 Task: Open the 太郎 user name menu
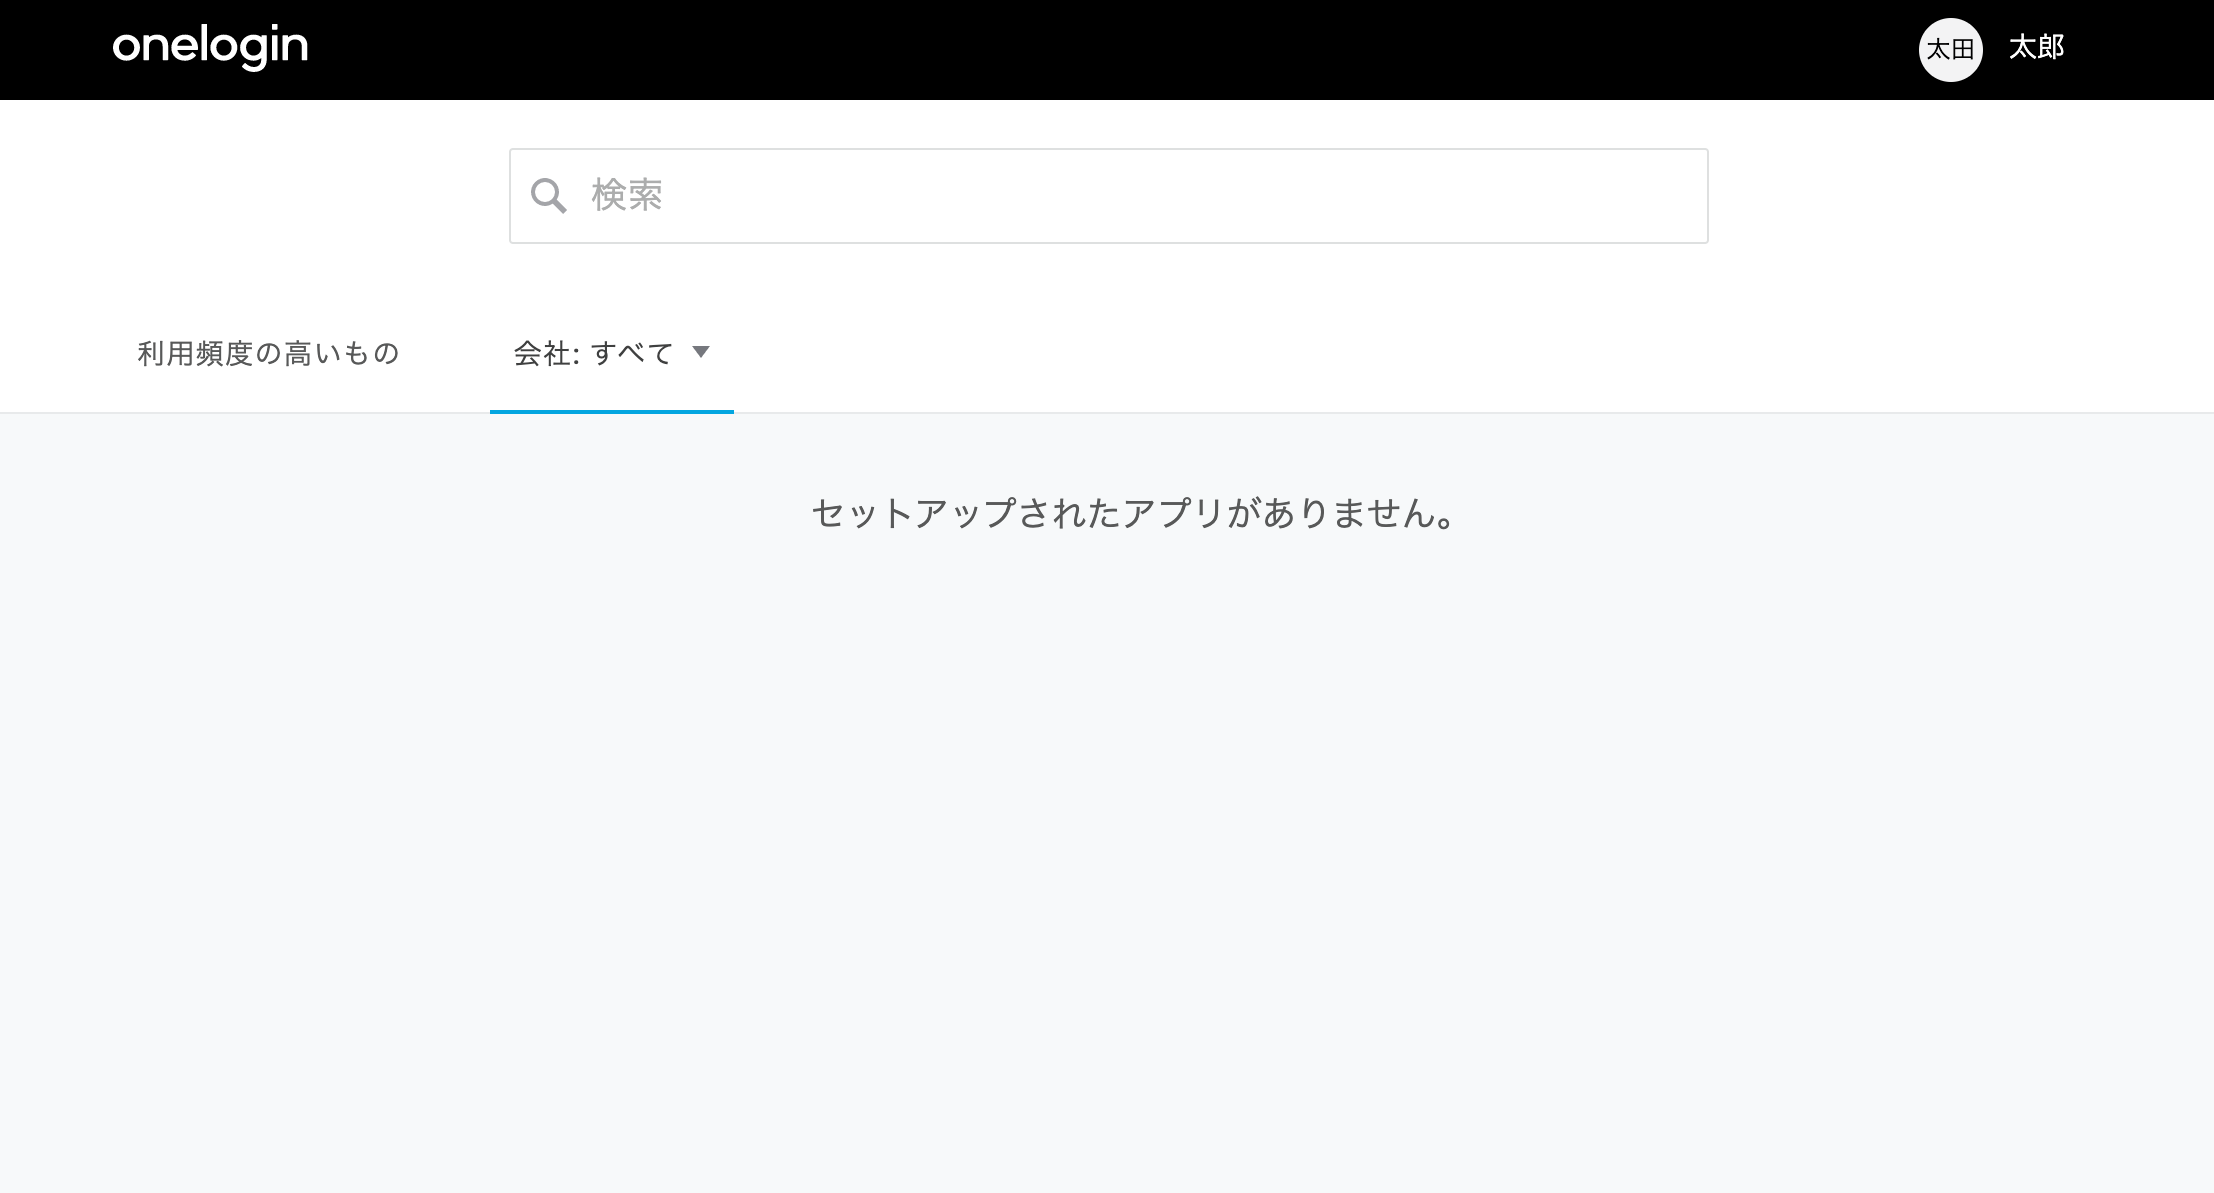pos(2036,47)
